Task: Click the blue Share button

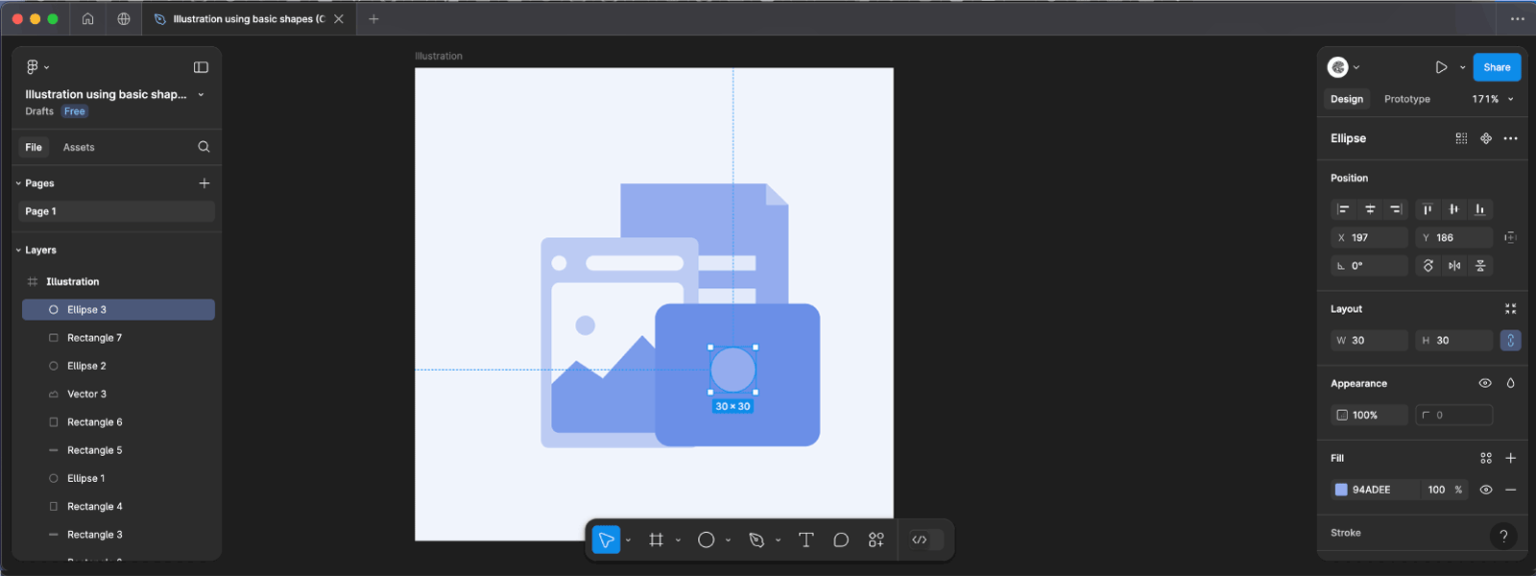Action: coord(1497,67)
